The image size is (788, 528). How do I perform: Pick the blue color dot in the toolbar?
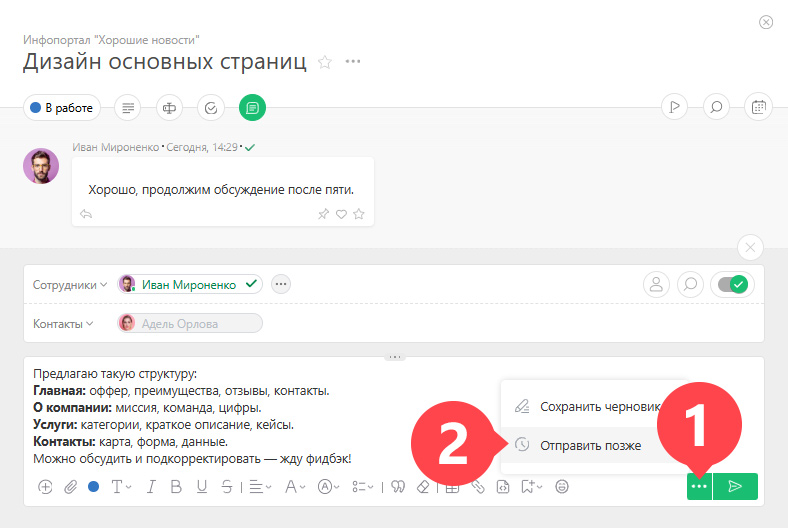pyautogui.click(x=93, y=486)
